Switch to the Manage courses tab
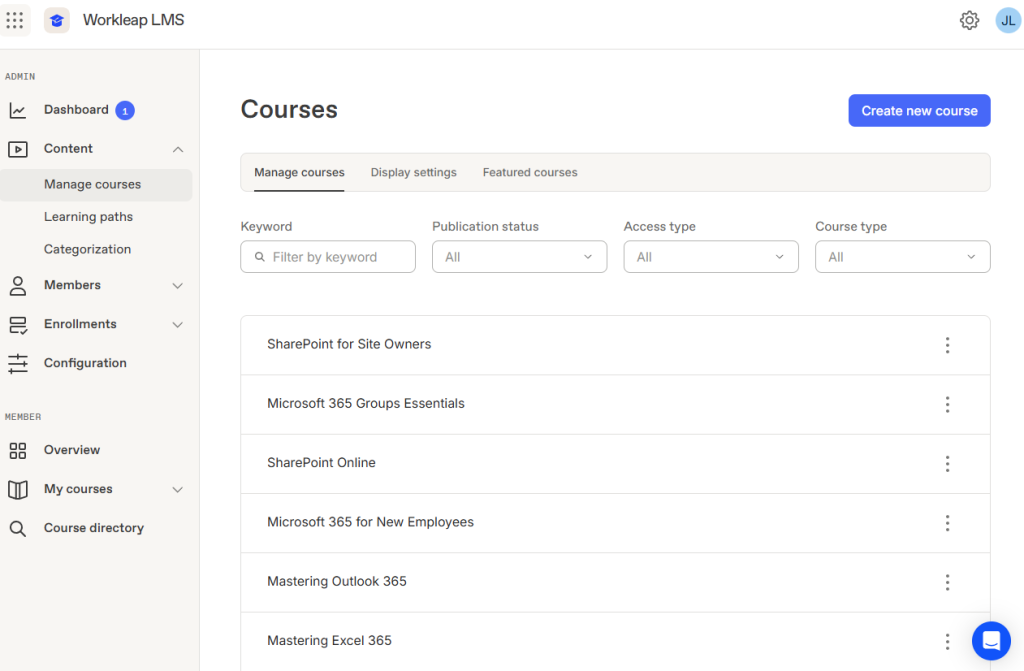 tap(299, 172)
